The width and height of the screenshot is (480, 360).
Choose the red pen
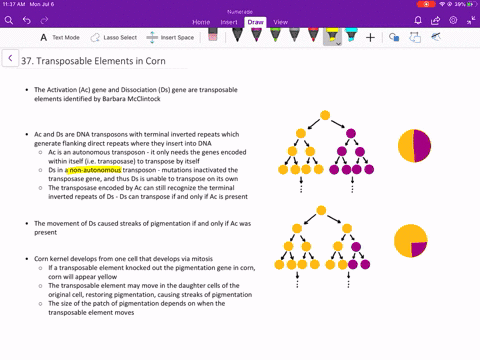(x=313, y=35)
